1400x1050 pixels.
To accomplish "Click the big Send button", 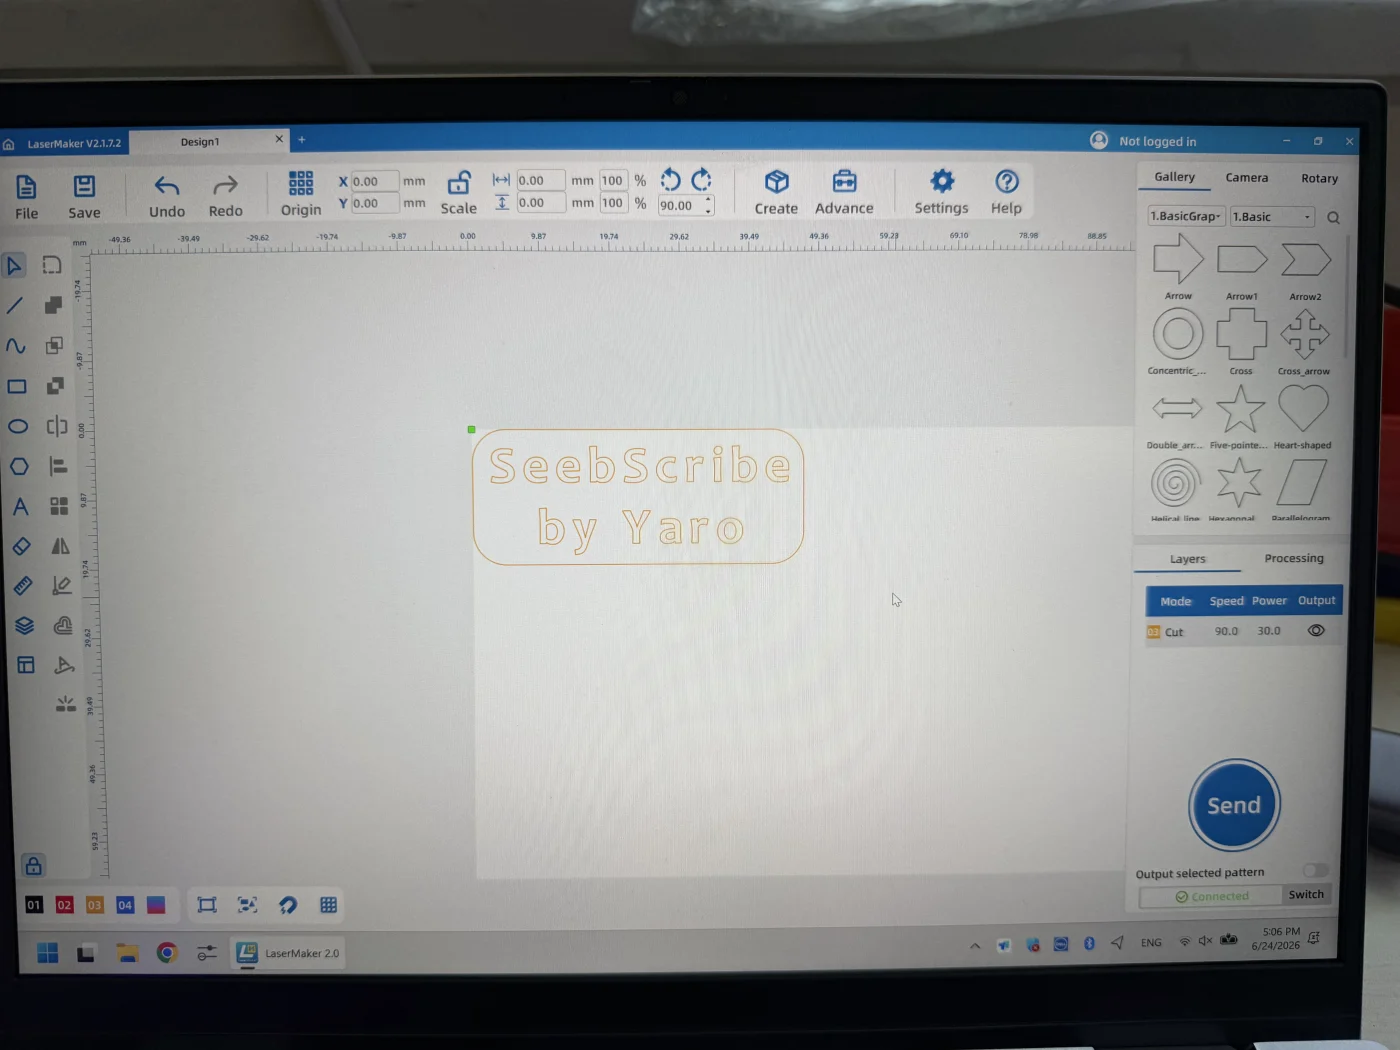I will (x=1234, y=805).
